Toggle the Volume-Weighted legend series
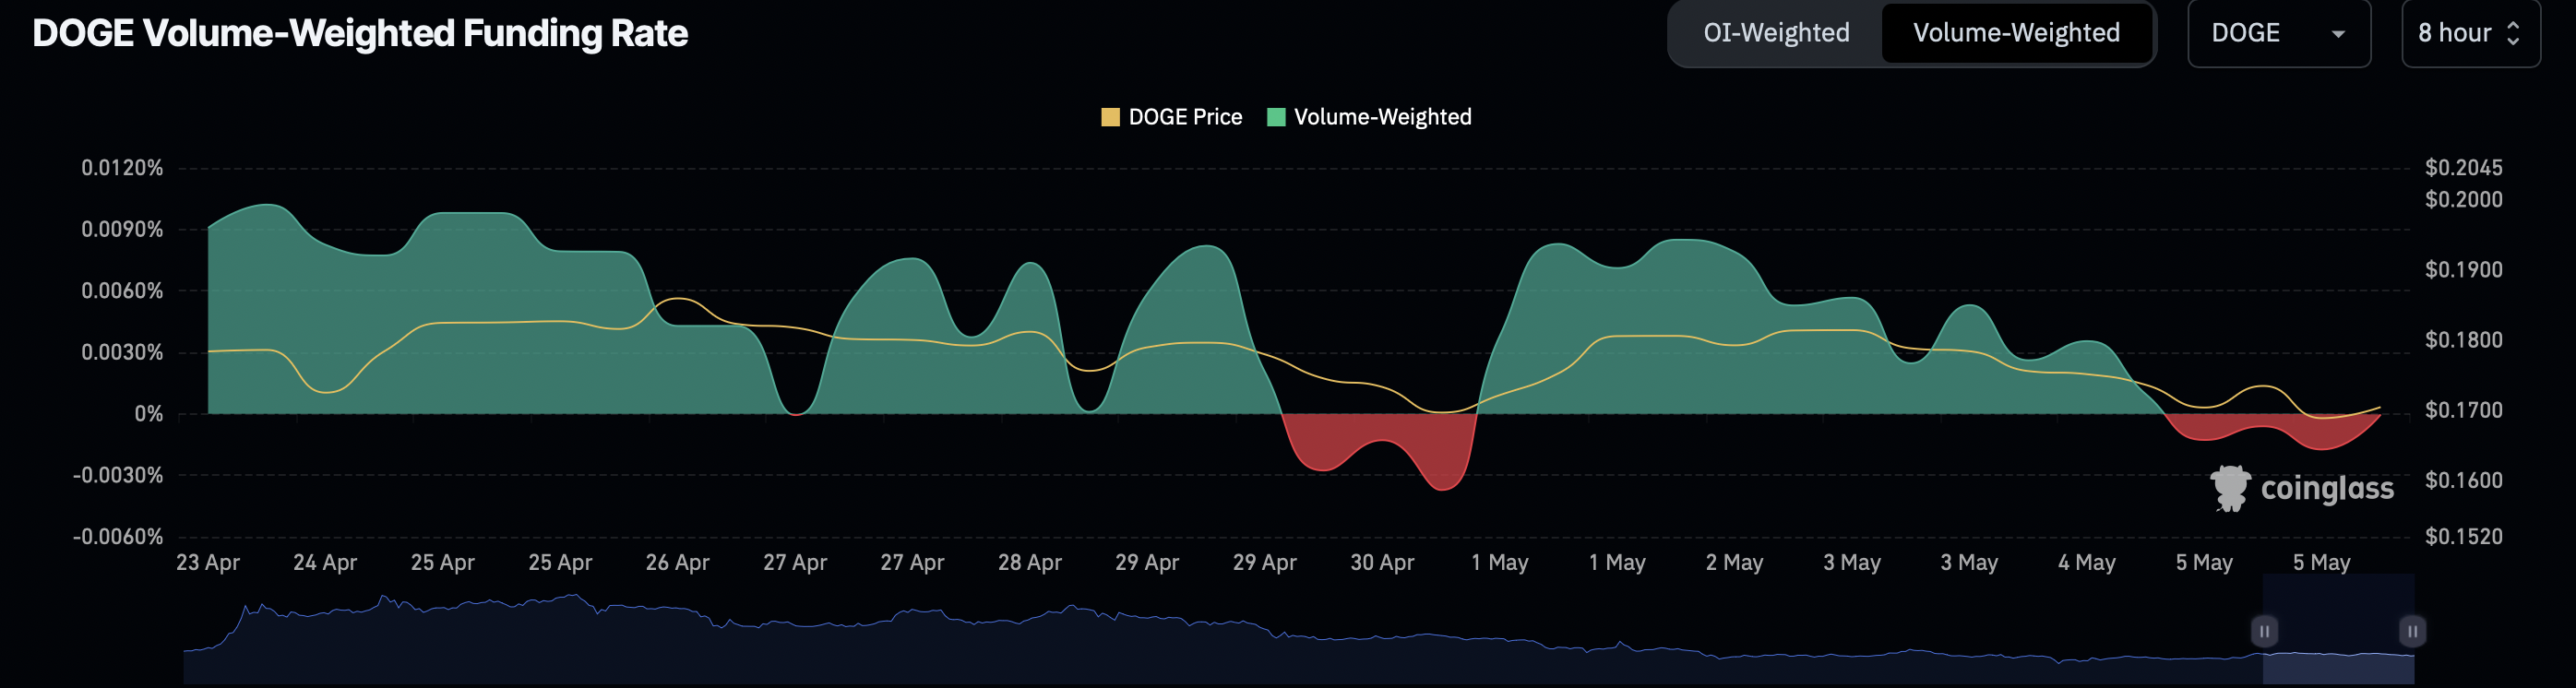Screen dimensions: 2576x688 (x=1369, y=117)
